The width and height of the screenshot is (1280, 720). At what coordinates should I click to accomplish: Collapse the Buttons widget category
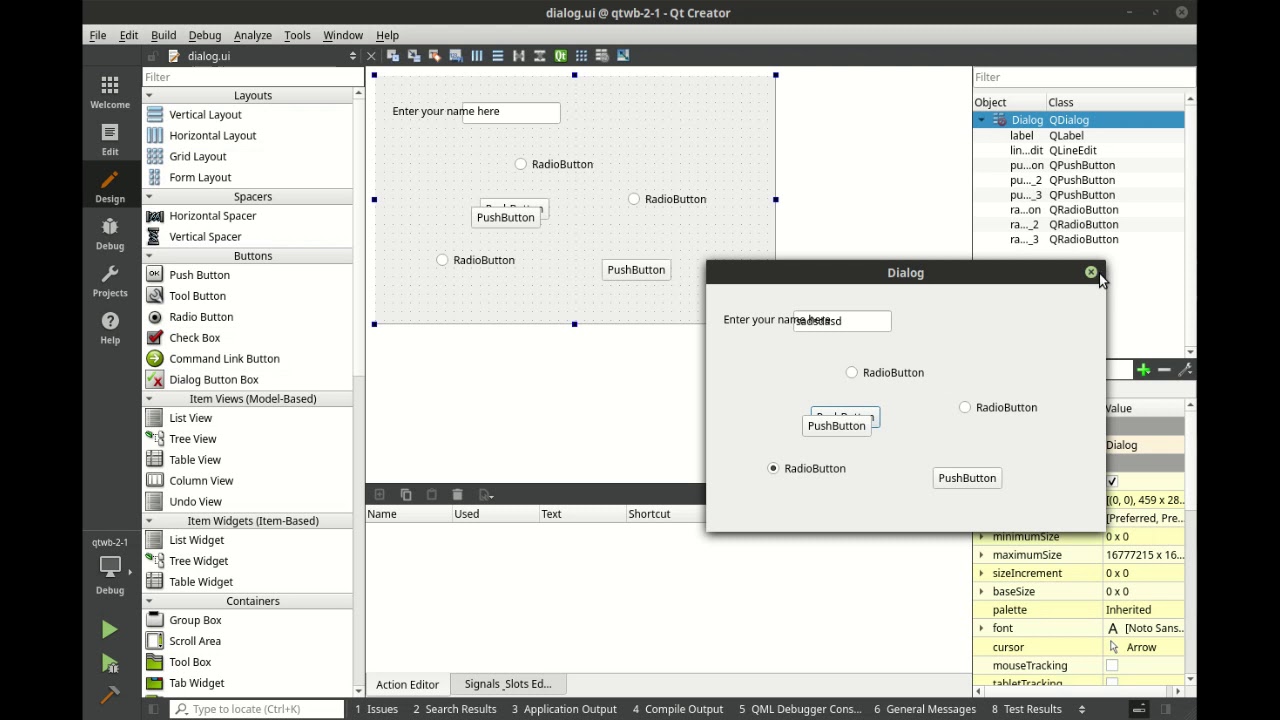click(149, 256)
